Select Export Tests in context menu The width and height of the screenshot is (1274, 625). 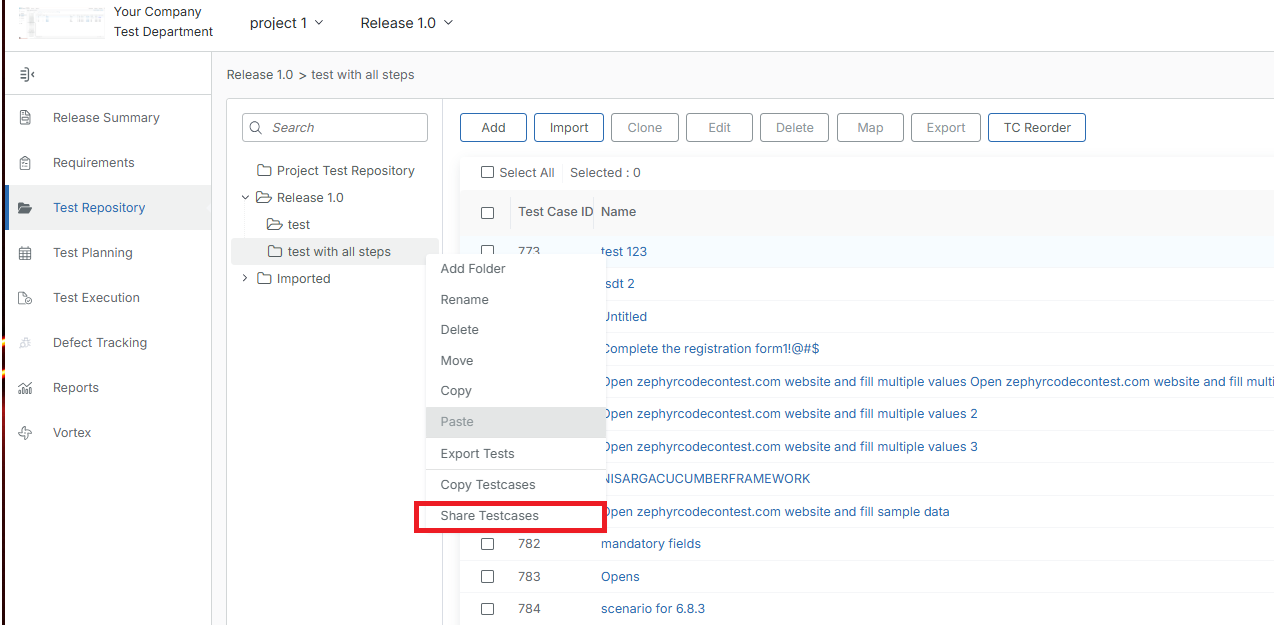(x=478, y=454)
